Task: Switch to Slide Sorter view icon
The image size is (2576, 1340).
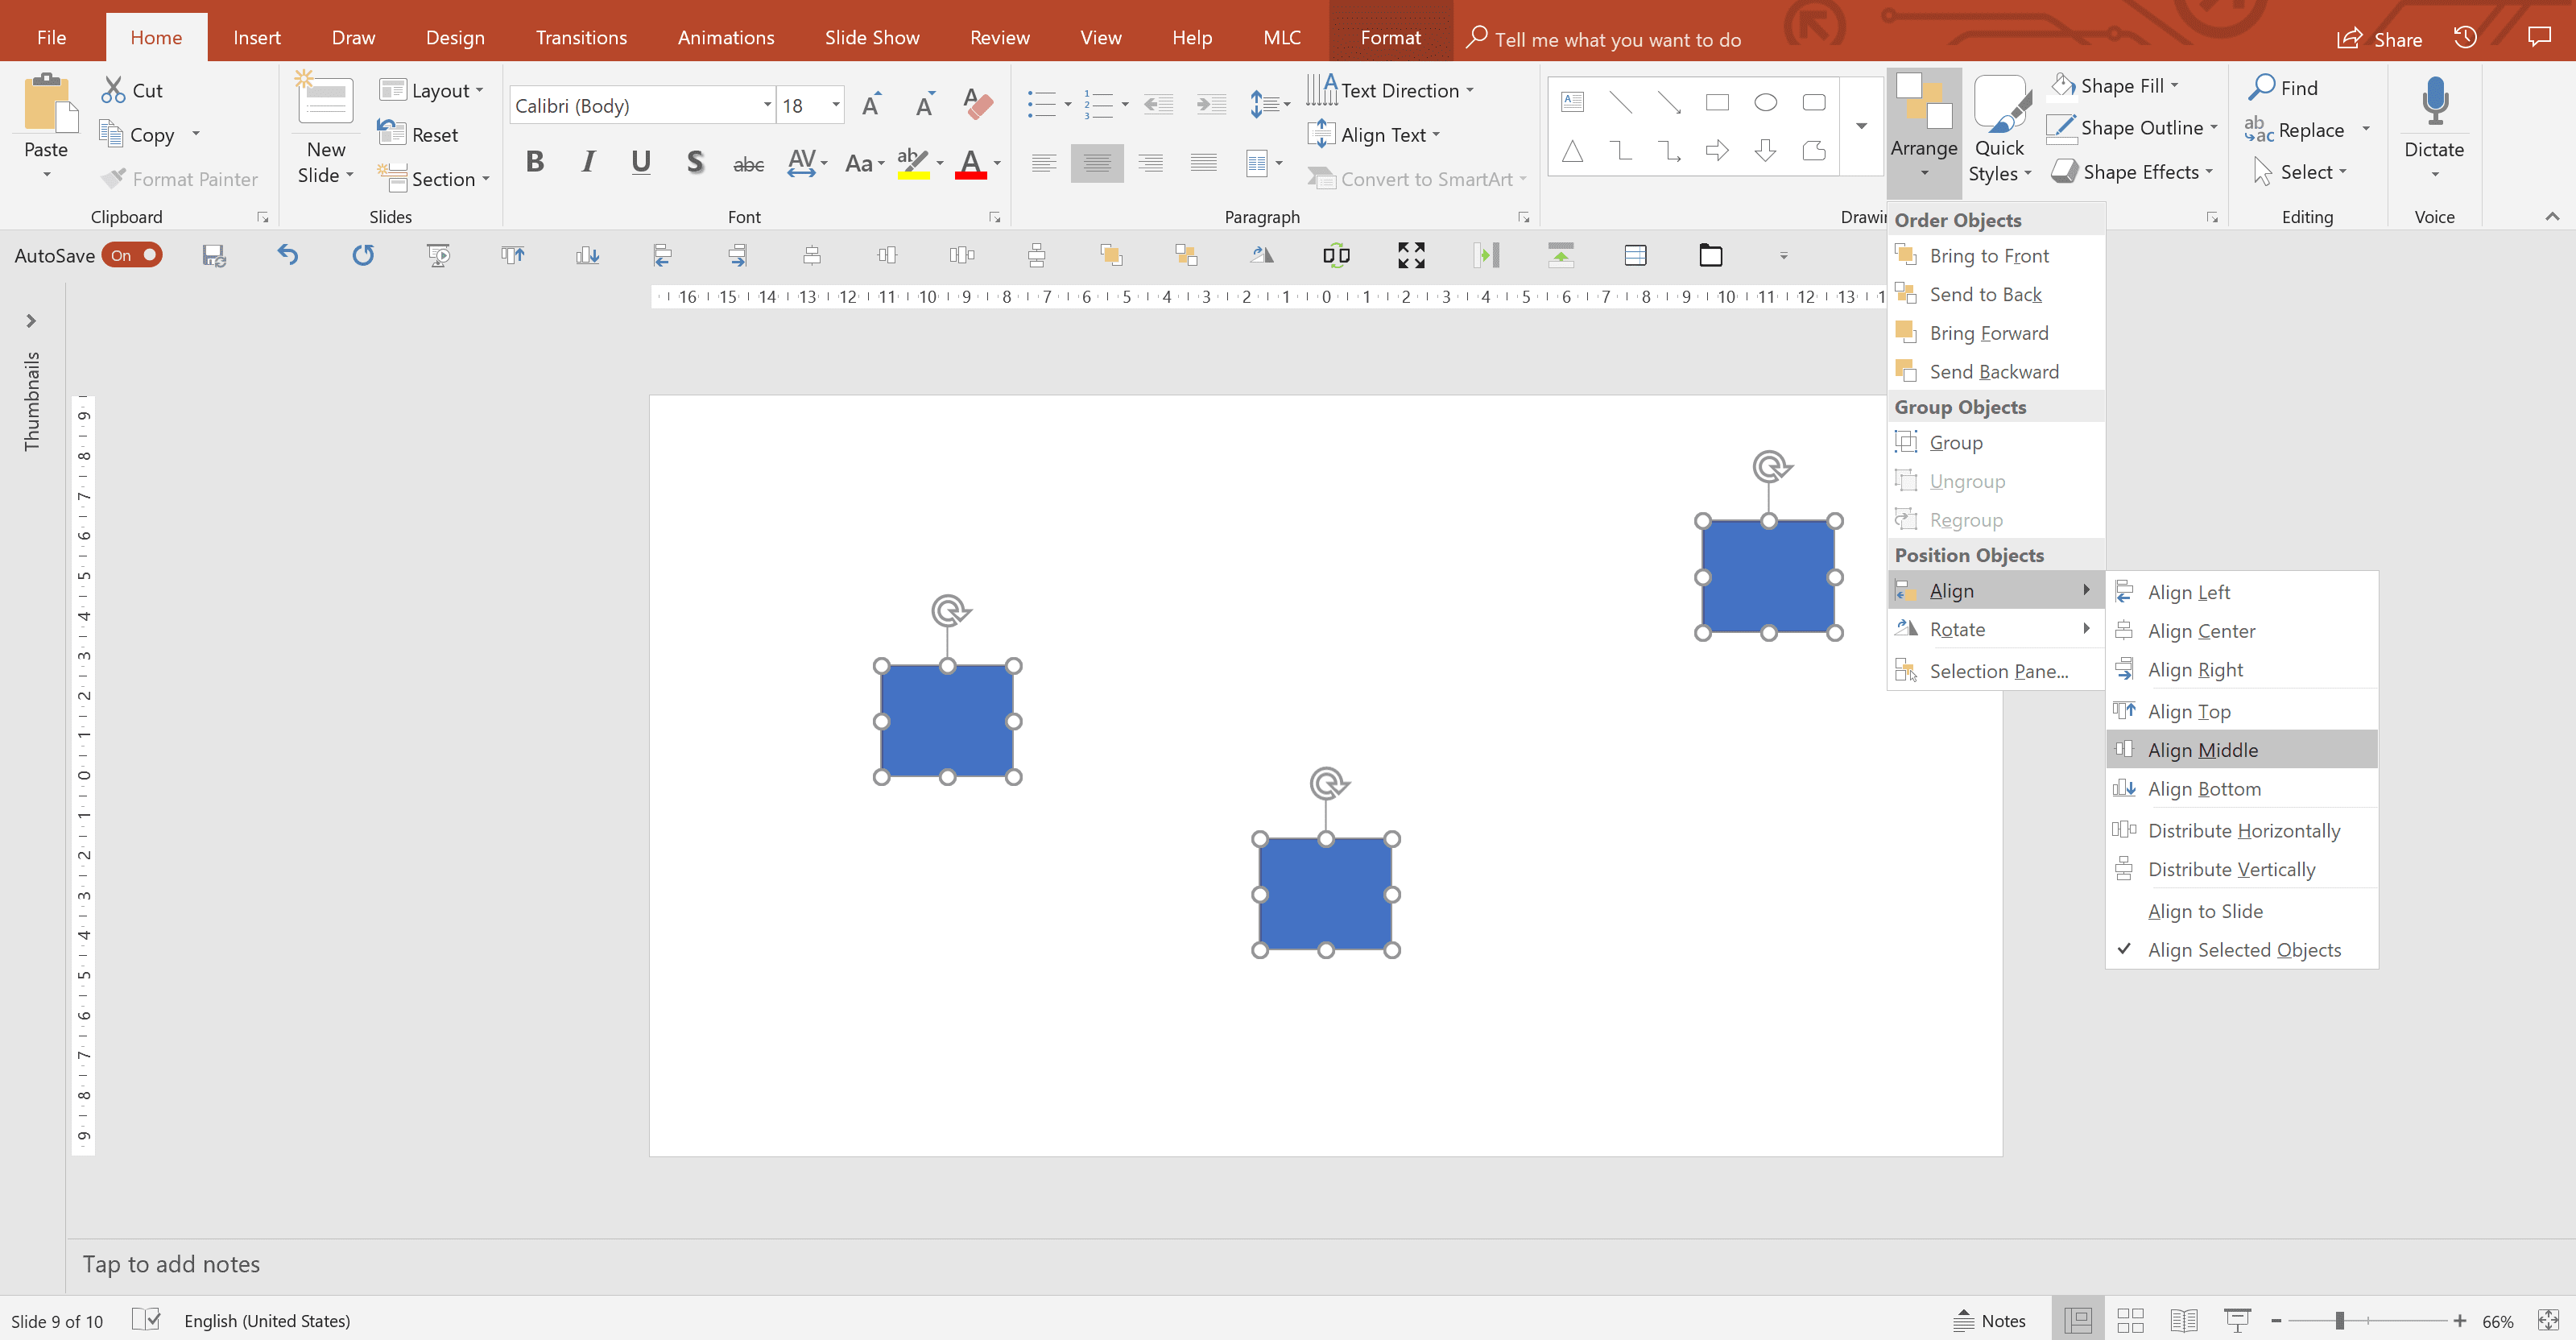Action: (2130, 1320)
